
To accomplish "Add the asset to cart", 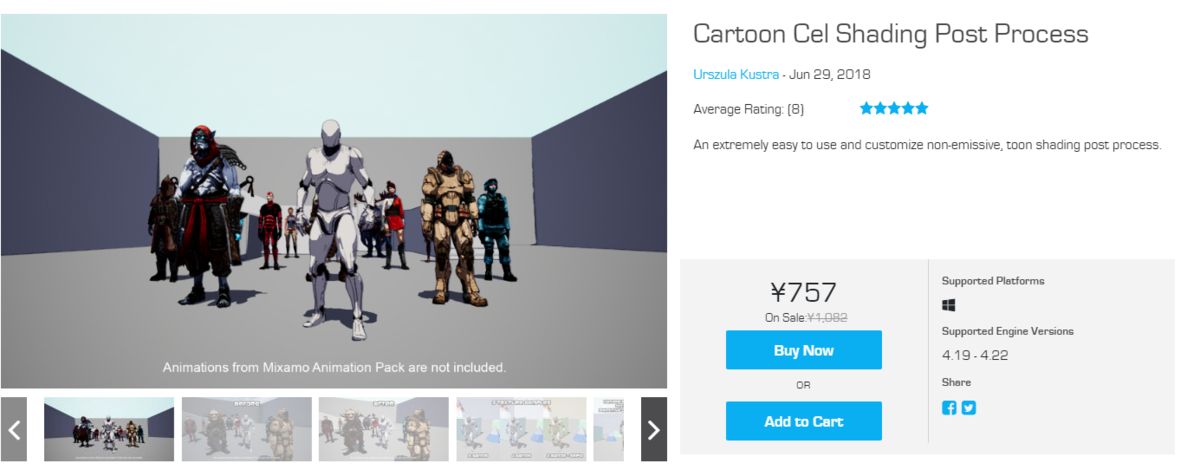I will (x=803, y=421).
